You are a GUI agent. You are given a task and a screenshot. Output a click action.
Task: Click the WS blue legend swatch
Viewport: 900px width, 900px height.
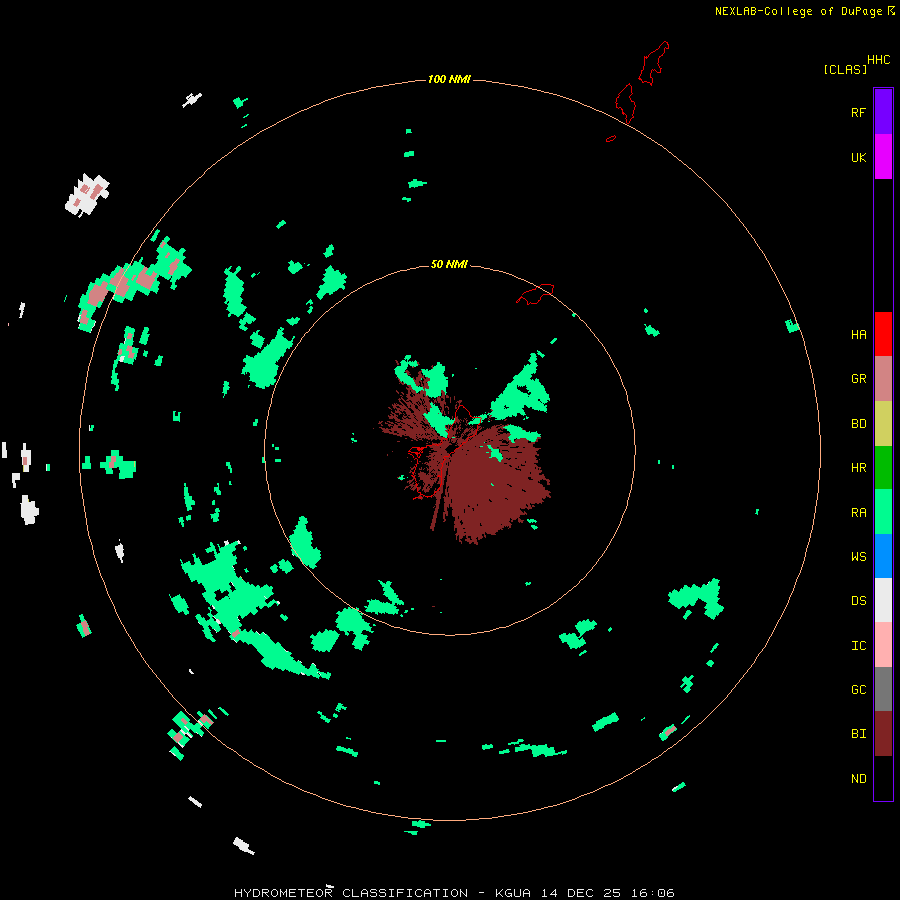pos(883,556)
